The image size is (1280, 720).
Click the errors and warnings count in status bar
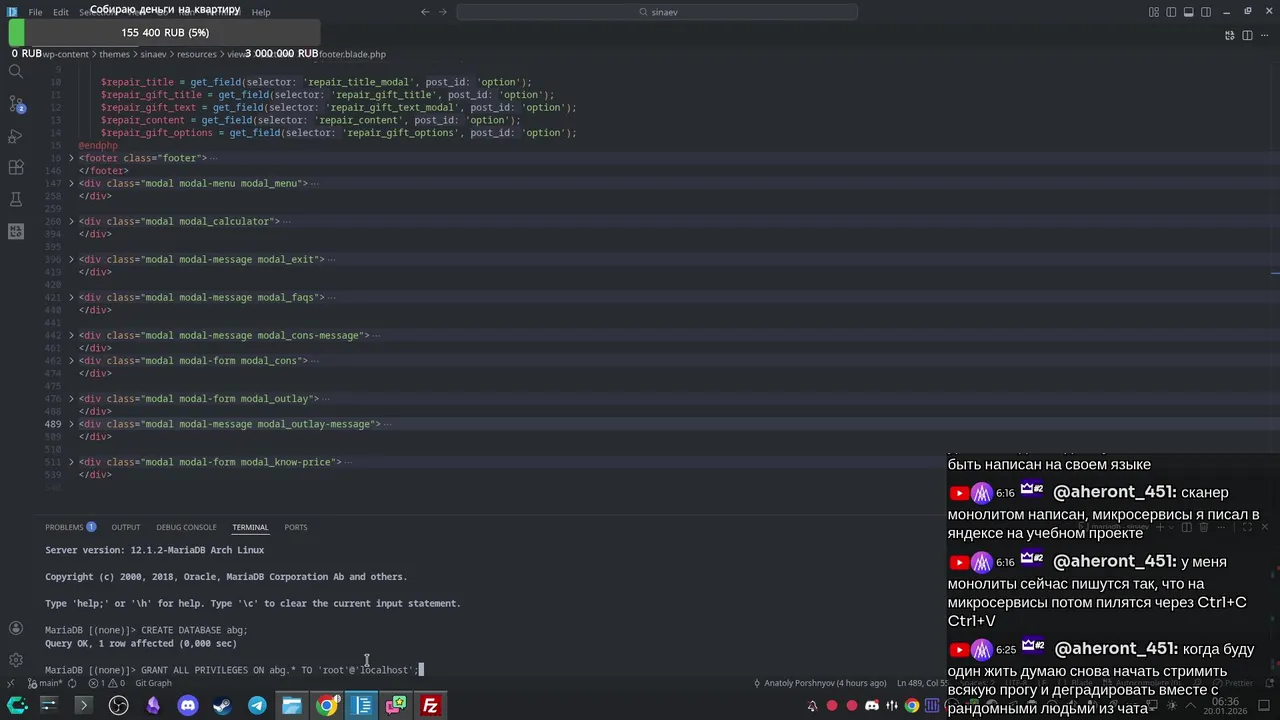[106, 683]
